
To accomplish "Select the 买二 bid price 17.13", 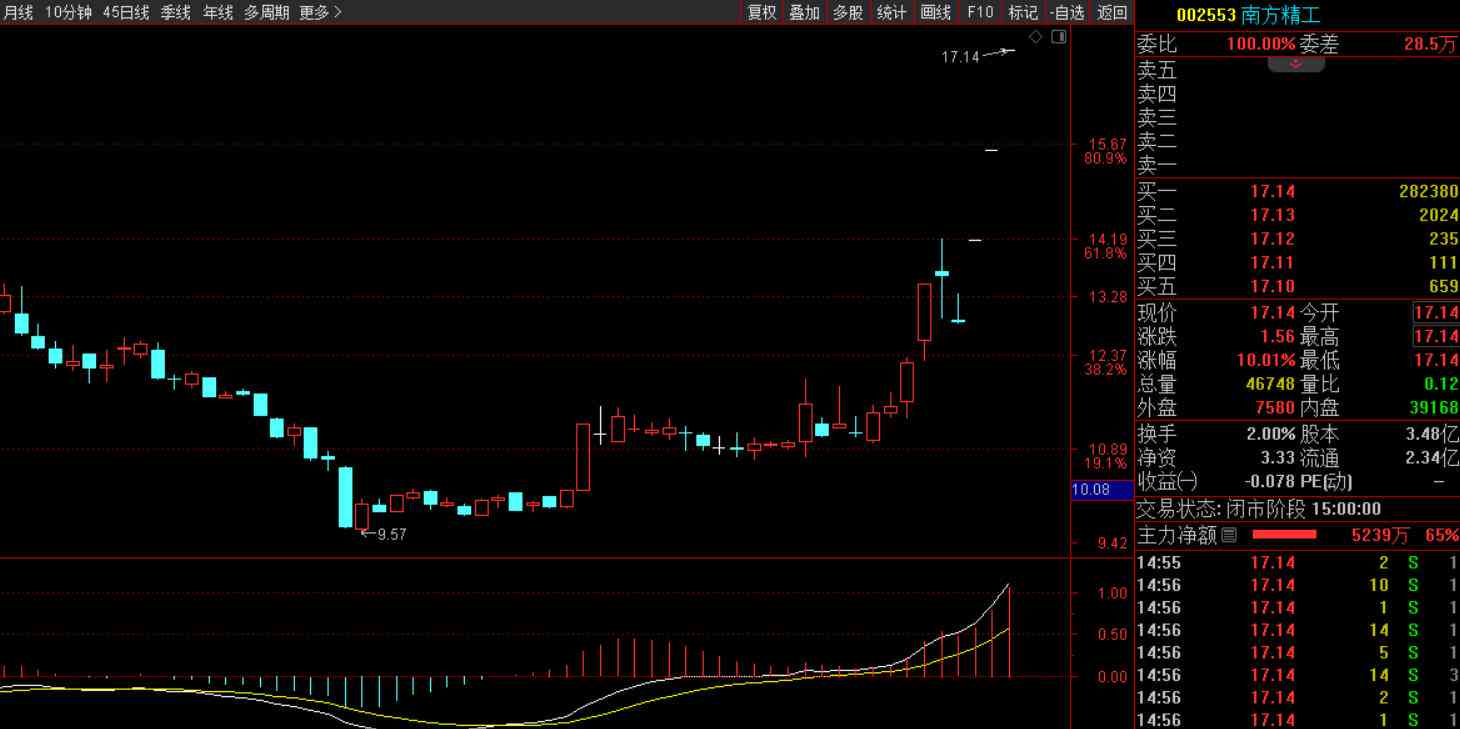I will point(1273,215).
